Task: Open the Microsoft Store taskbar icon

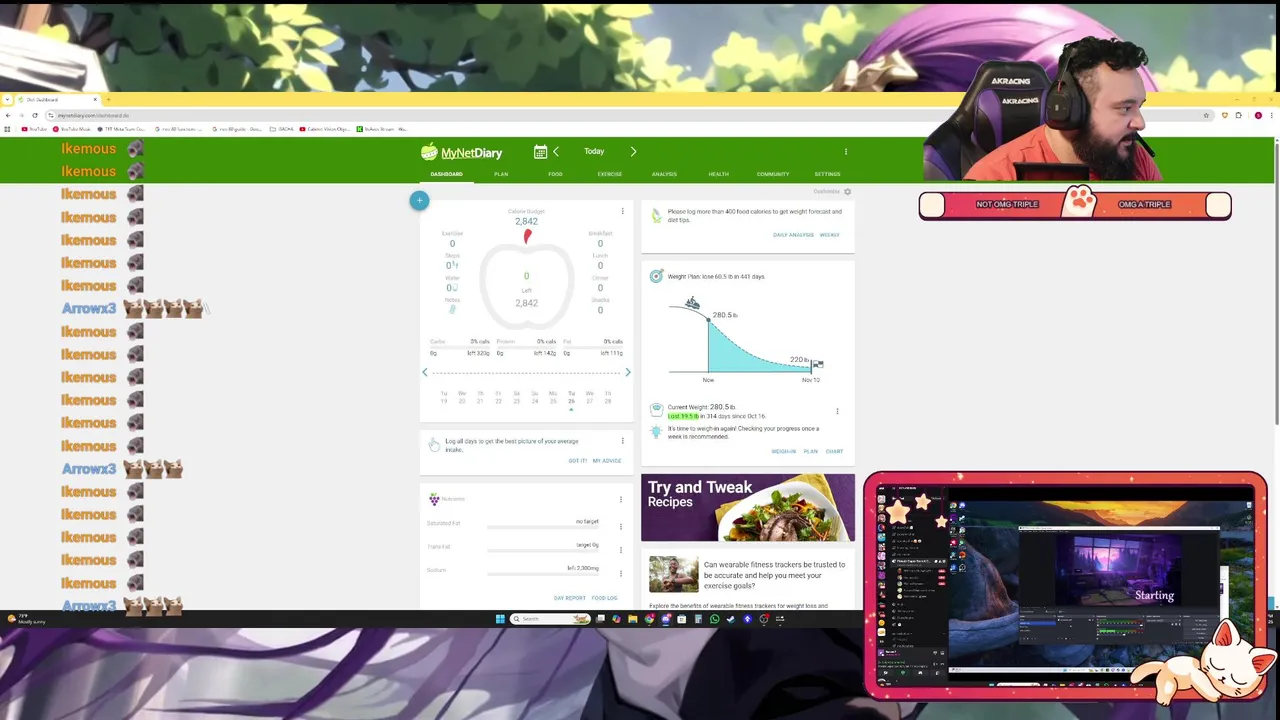Action: (x=681, y=619)
